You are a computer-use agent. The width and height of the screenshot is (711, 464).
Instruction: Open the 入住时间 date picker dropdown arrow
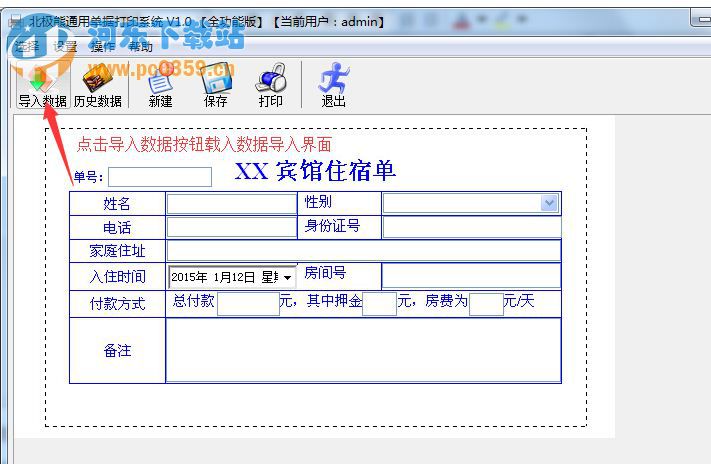tap(287, 277)
